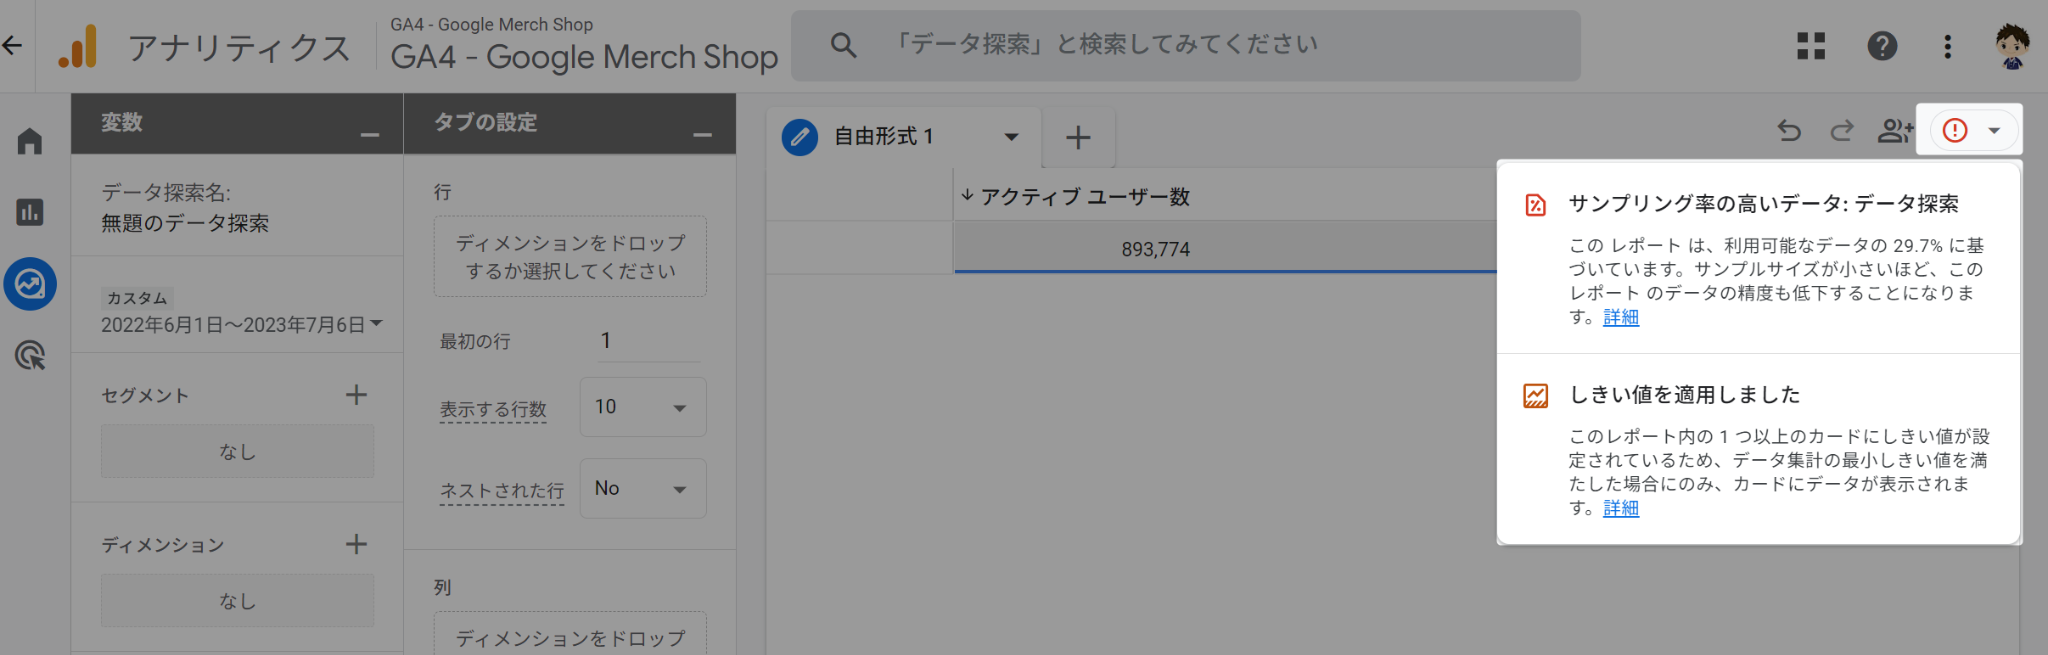Edit exploration name 無題のデータ探索

(185, 223)
